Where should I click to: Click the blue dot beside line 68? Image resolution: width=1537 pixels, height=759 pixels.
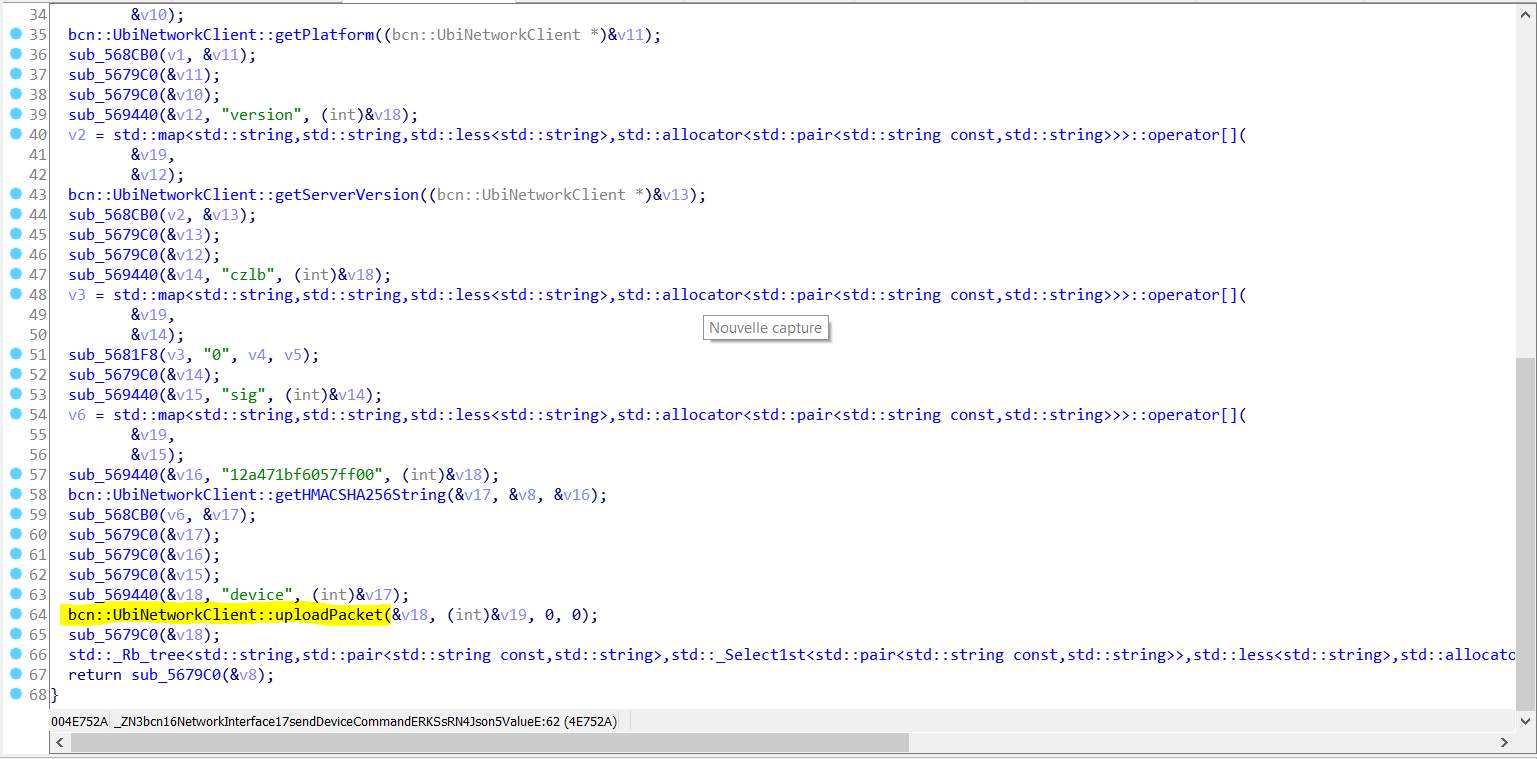pyautogui.click(x=15, y=694)
